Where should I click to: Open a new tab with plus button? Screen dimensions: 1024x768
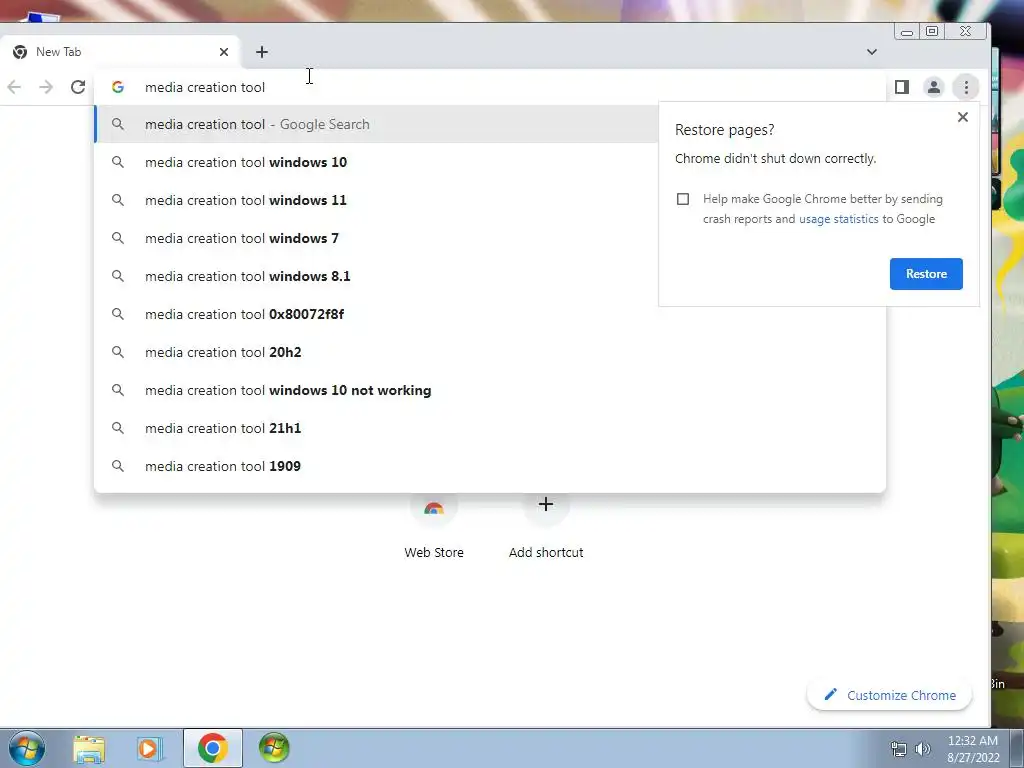pyautogui.click(x=262, y=52)
